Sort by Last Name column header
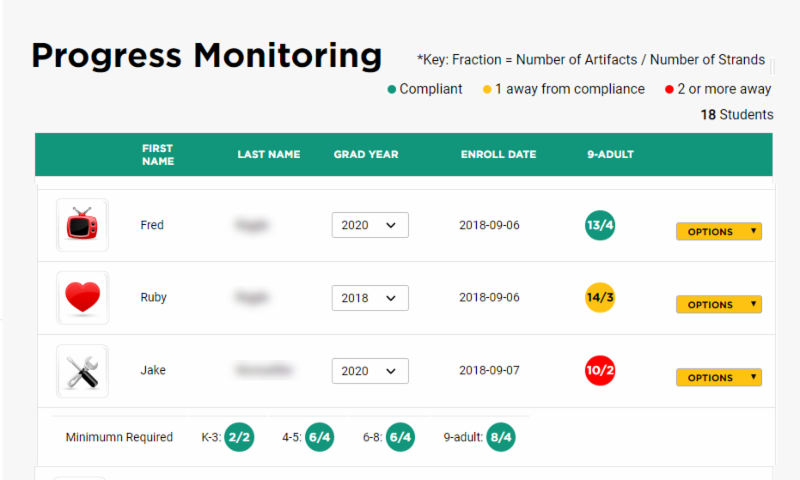 [x=268, y=155]
